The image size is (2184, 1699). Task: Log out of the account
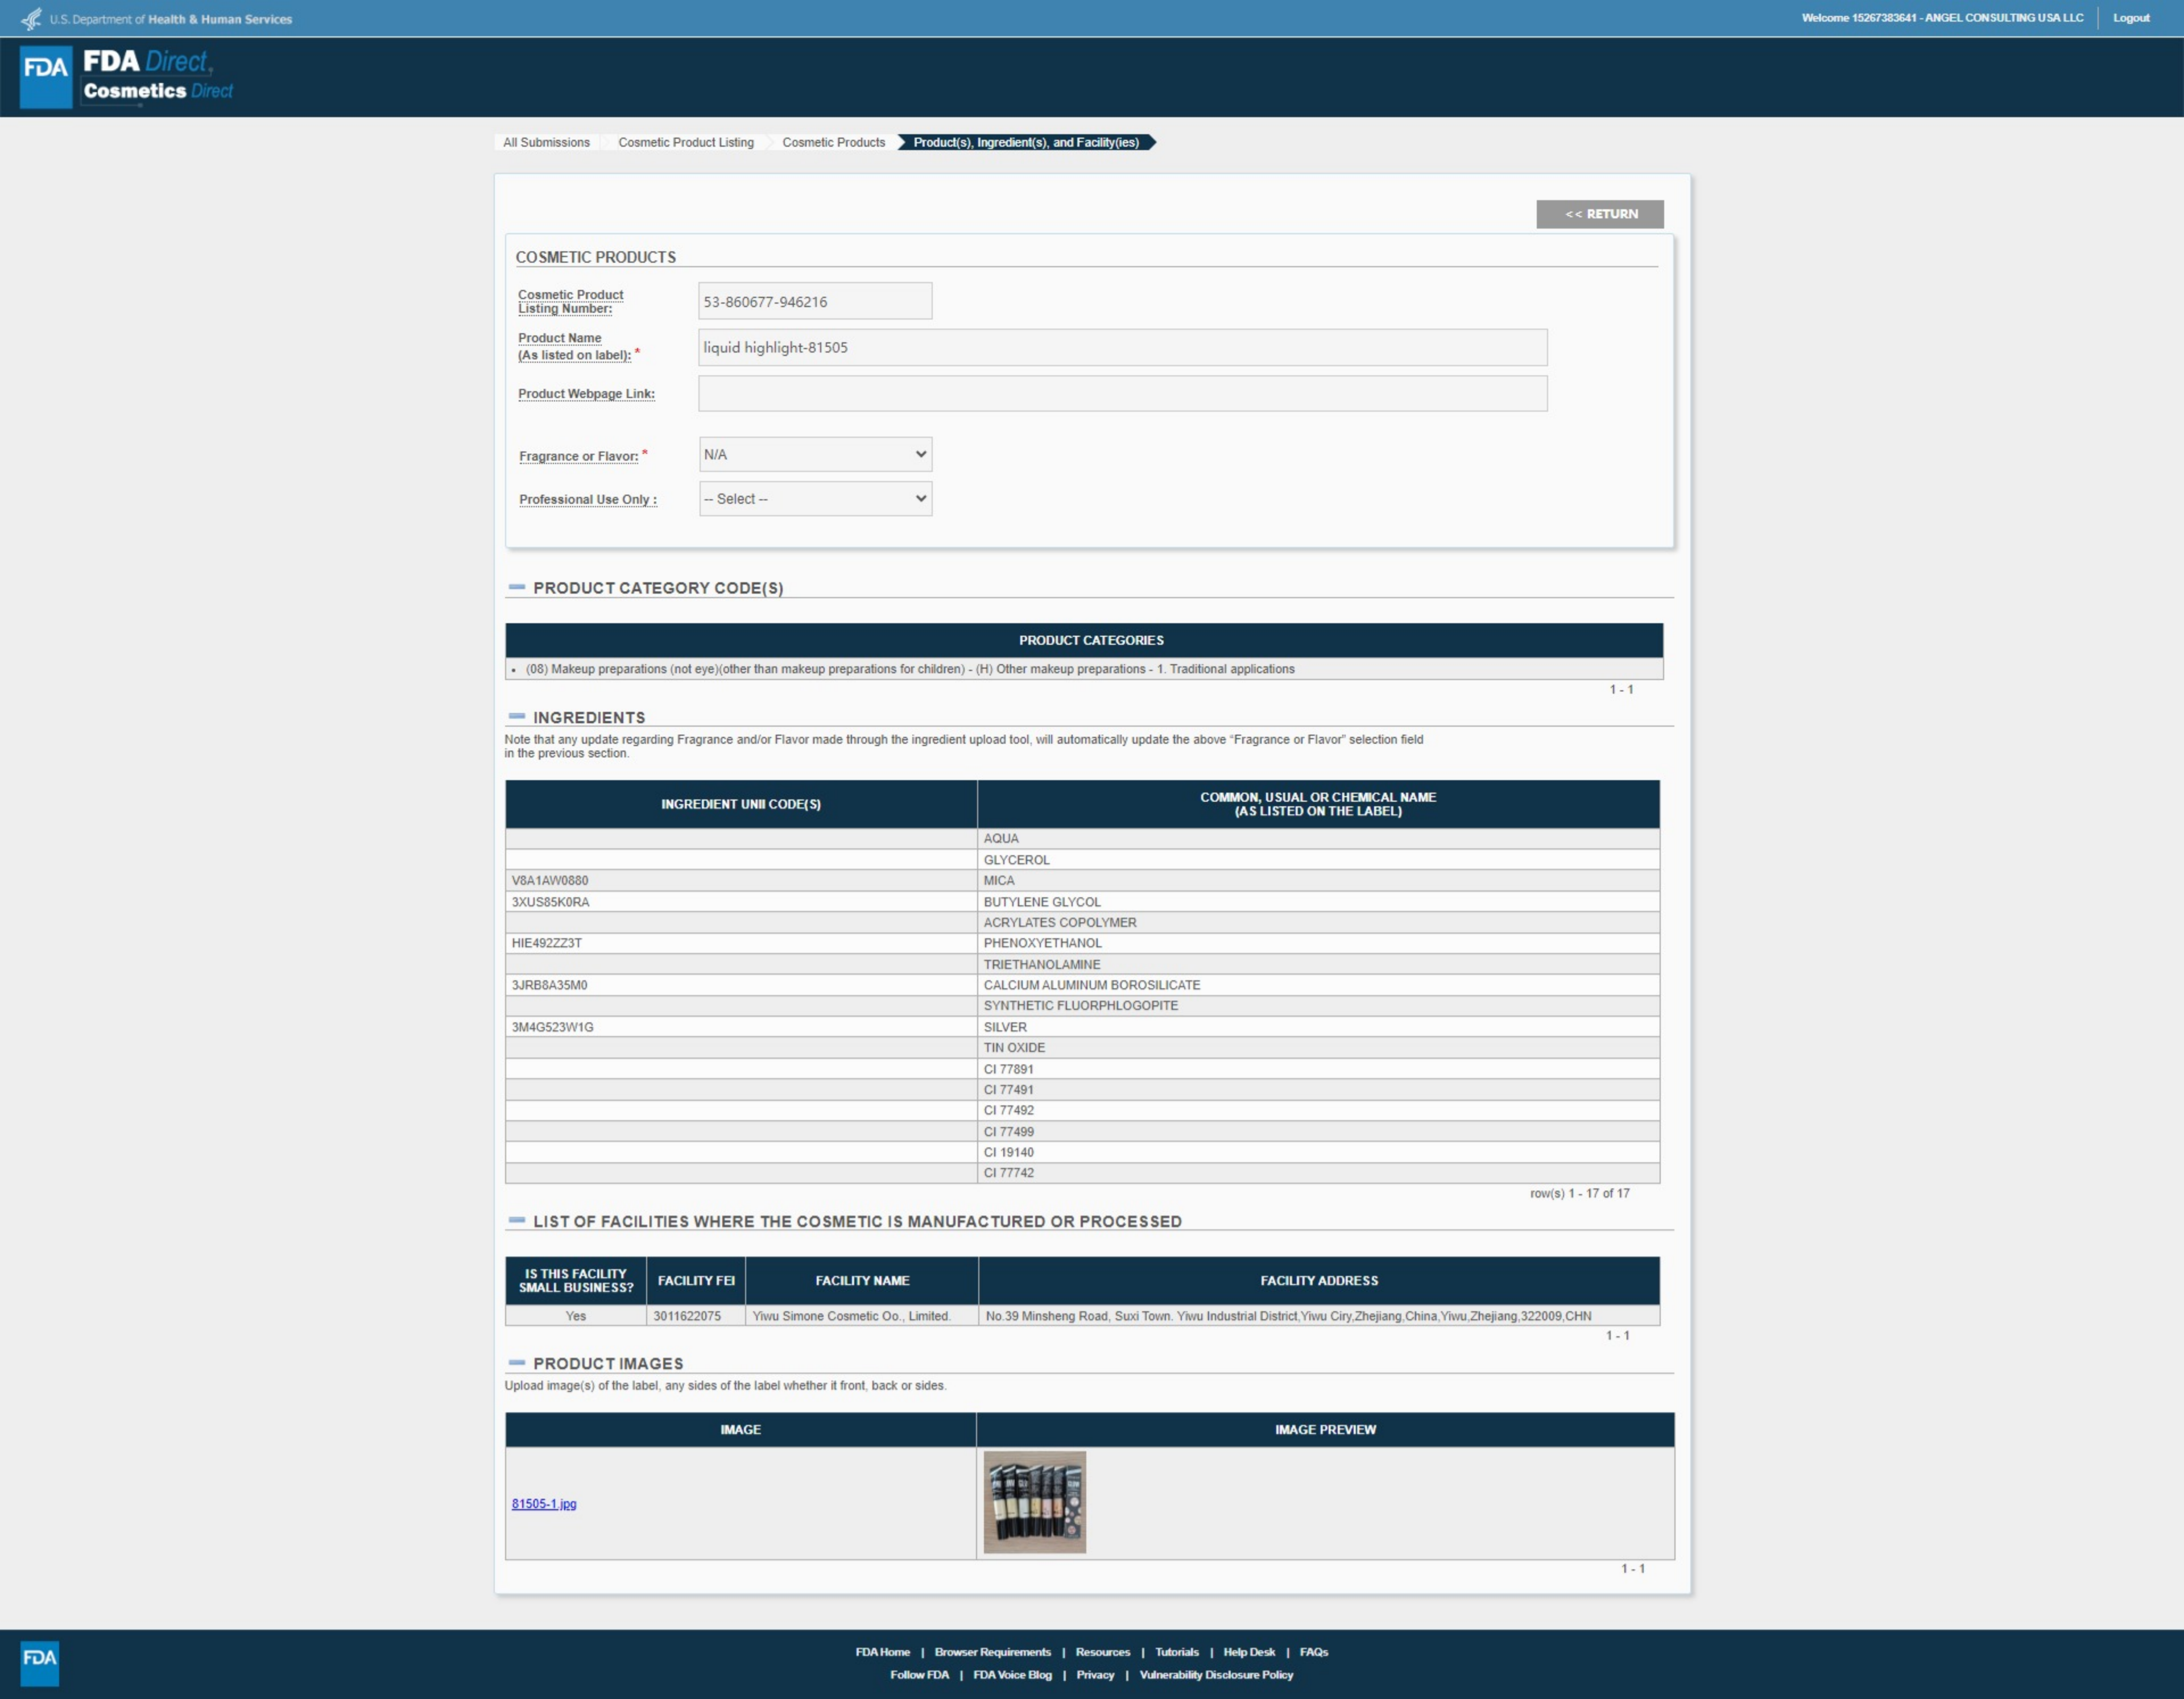2130,18
